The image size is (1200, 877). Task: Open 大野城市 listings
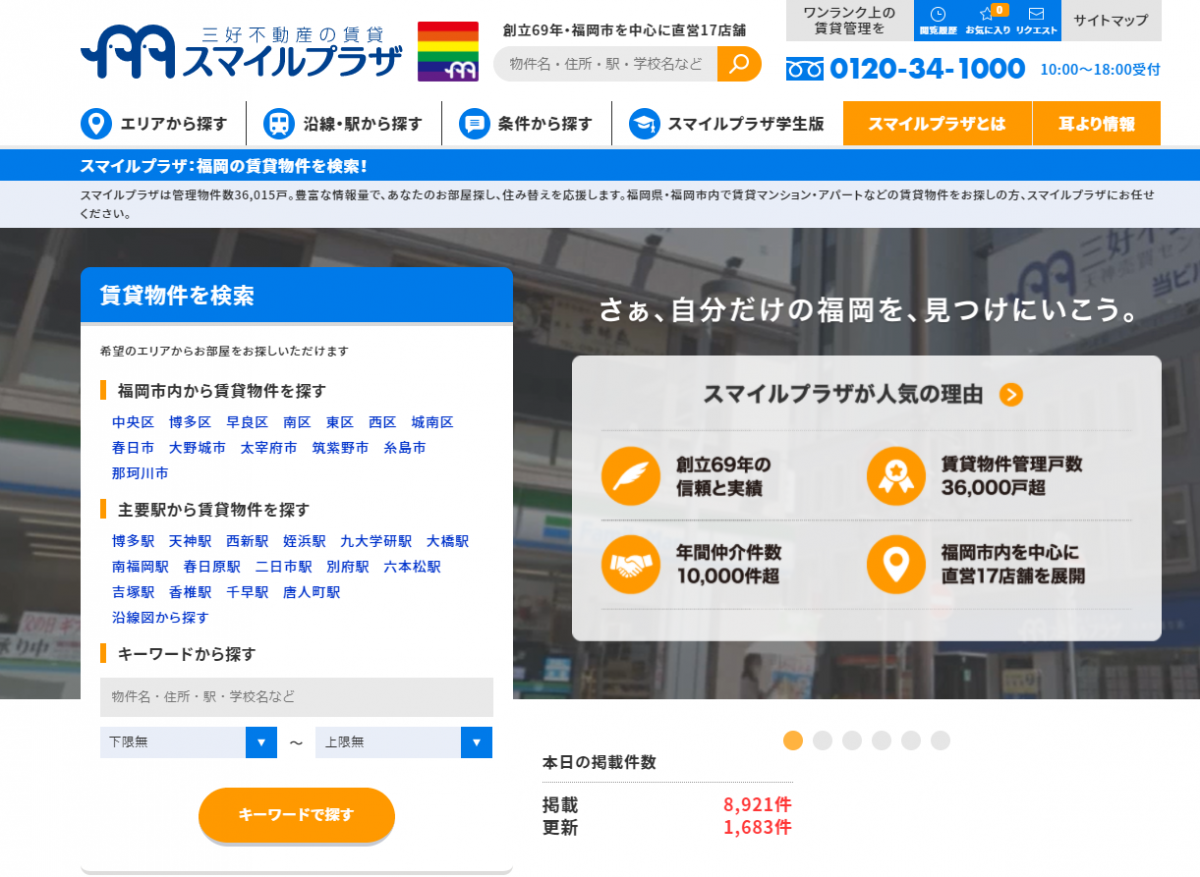pos(197,448)
